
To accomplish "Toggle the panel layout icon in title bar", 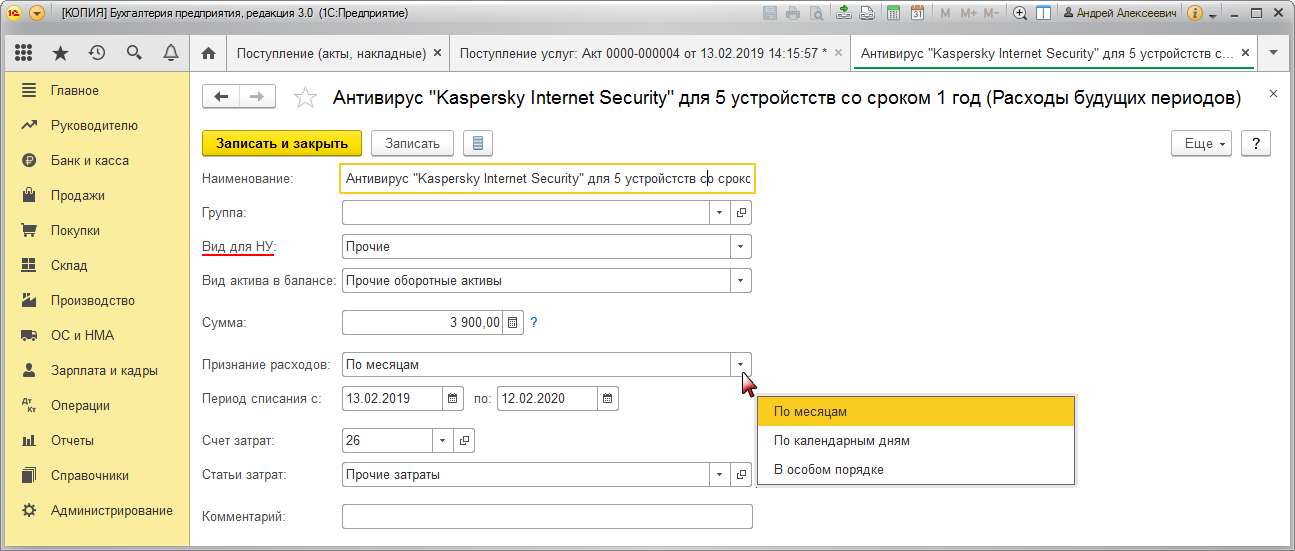I will click(x=1043, y=13).
